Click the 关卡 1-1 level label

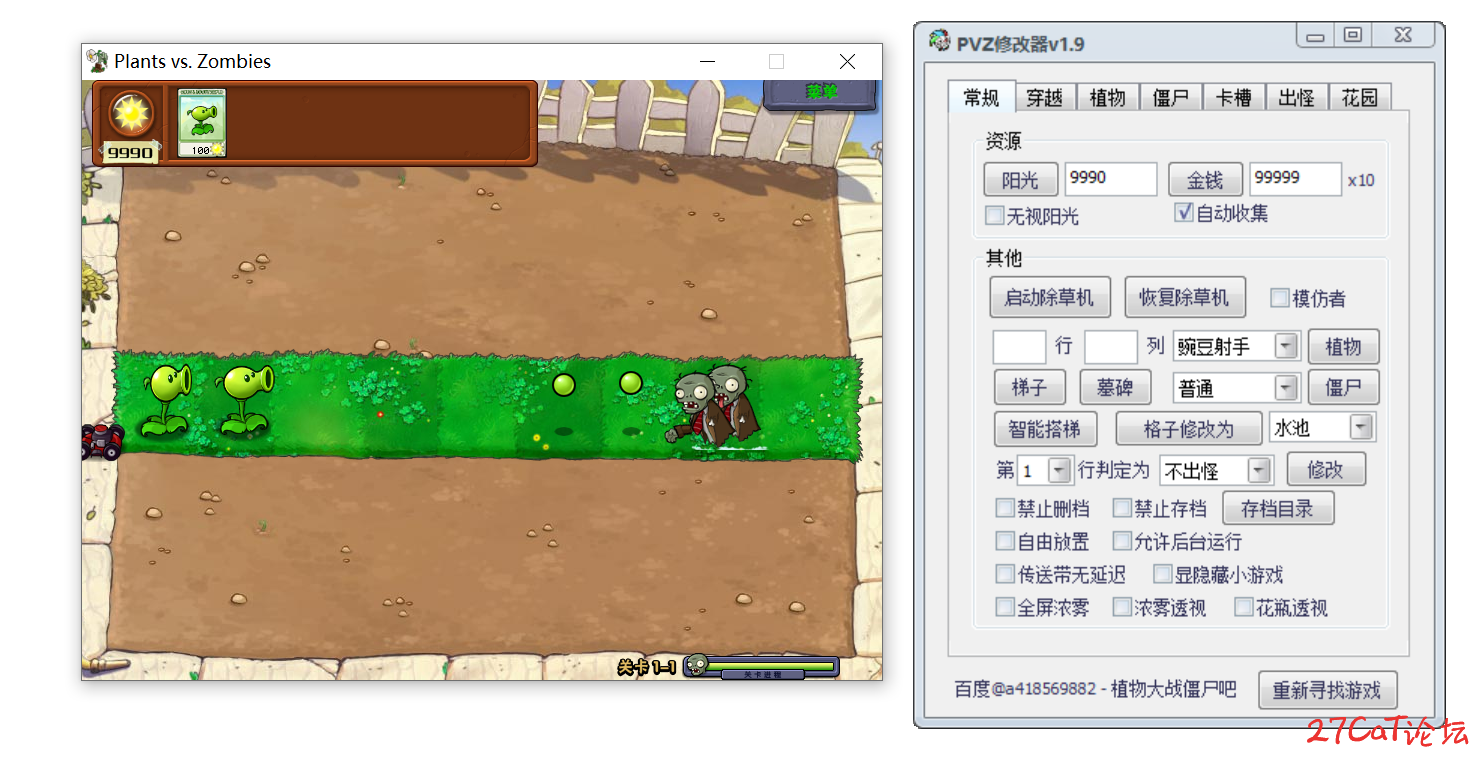646,667
